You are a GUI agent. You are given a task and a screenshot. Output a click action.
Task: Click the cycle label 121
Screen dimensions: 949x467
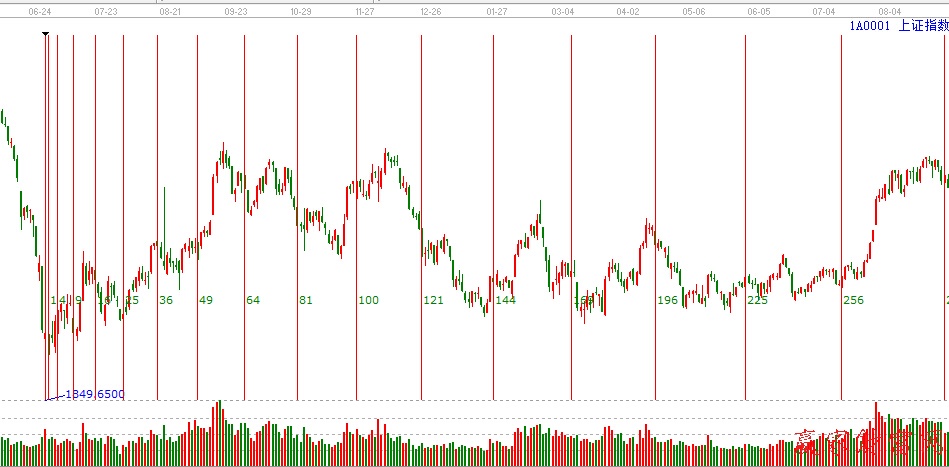tap(433, 300)
